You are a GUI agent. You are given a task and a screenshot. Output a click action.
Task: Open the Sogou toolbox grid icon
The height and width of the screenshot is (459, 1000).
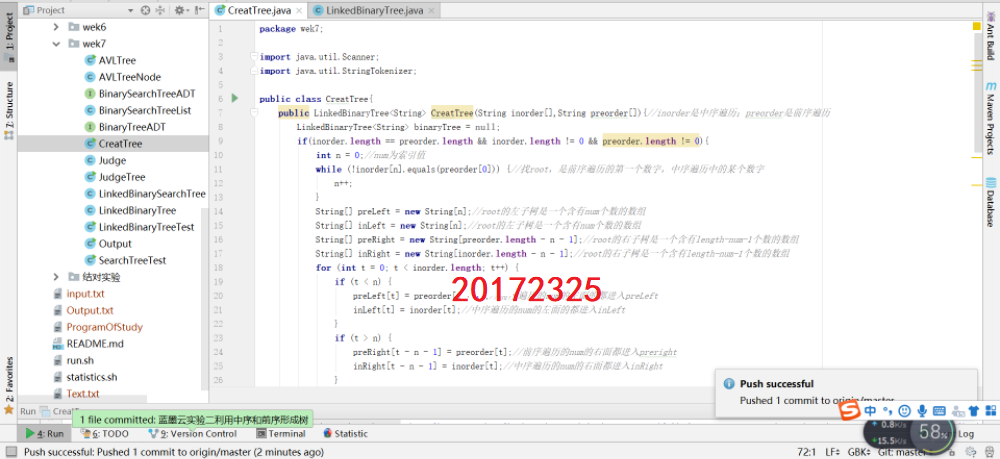(x=990, y=411)
